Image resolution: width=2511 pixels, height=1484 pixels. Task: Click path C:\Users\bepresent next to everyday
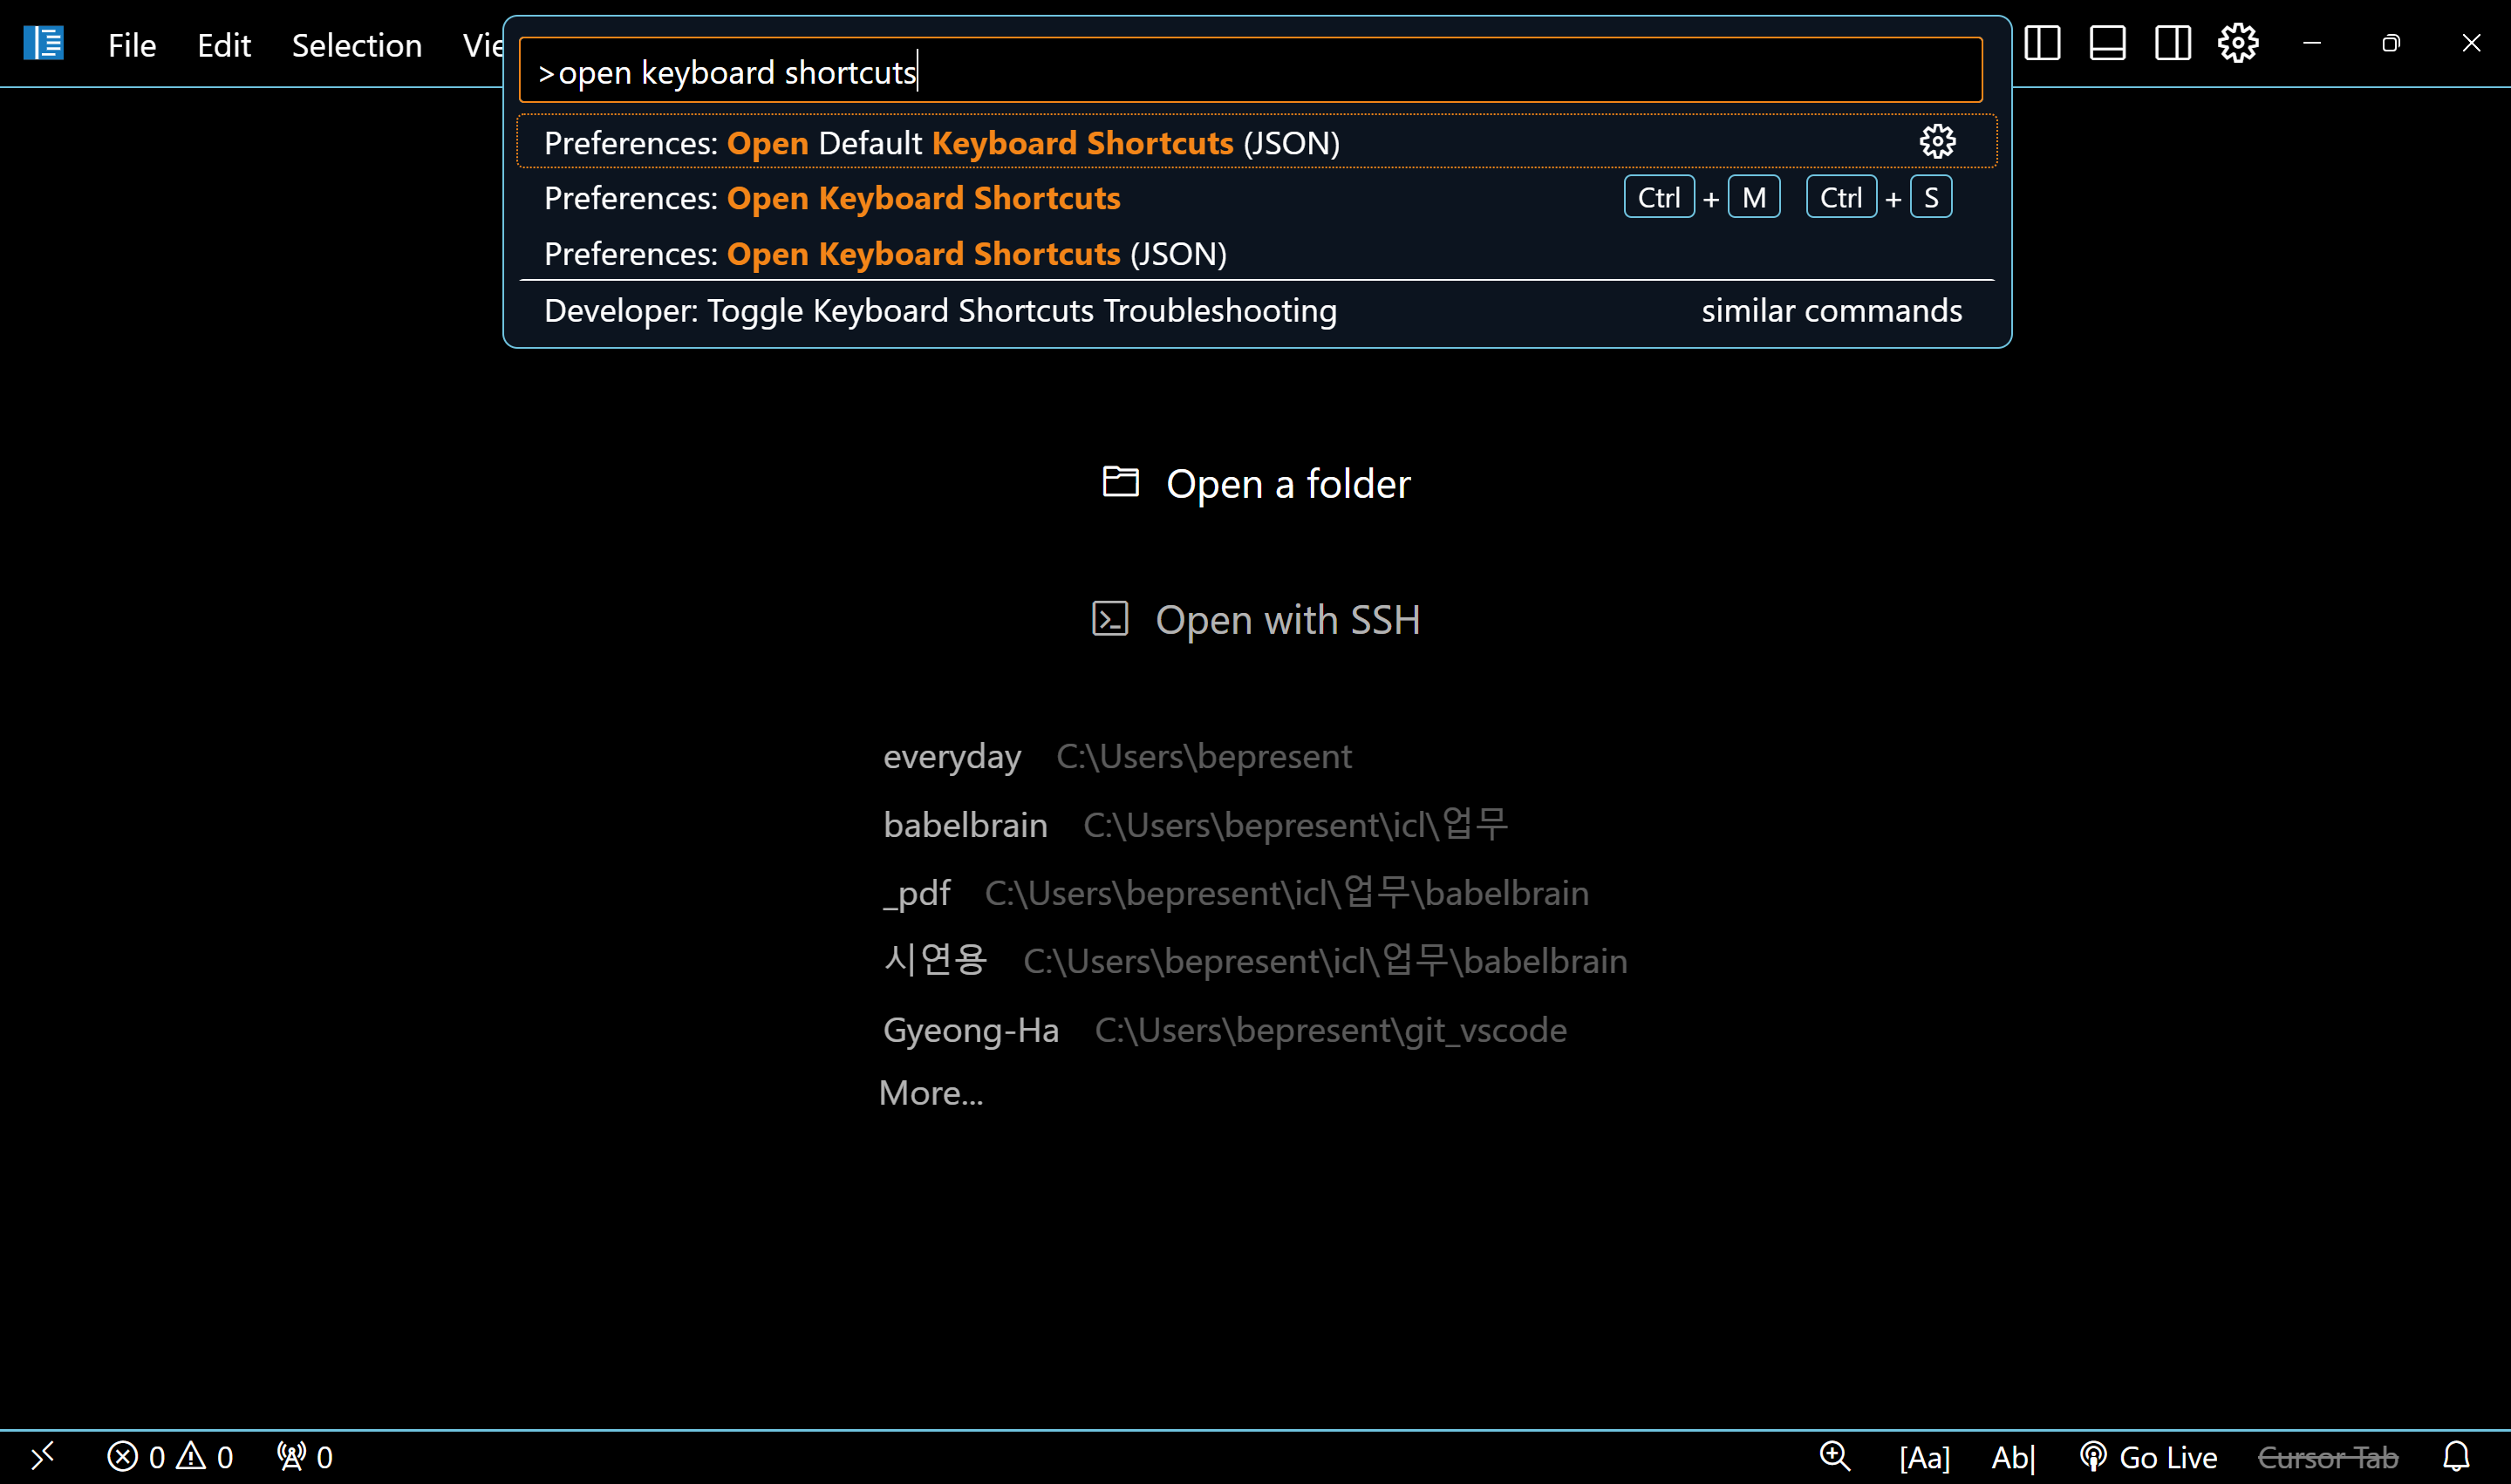point(1204,757)
